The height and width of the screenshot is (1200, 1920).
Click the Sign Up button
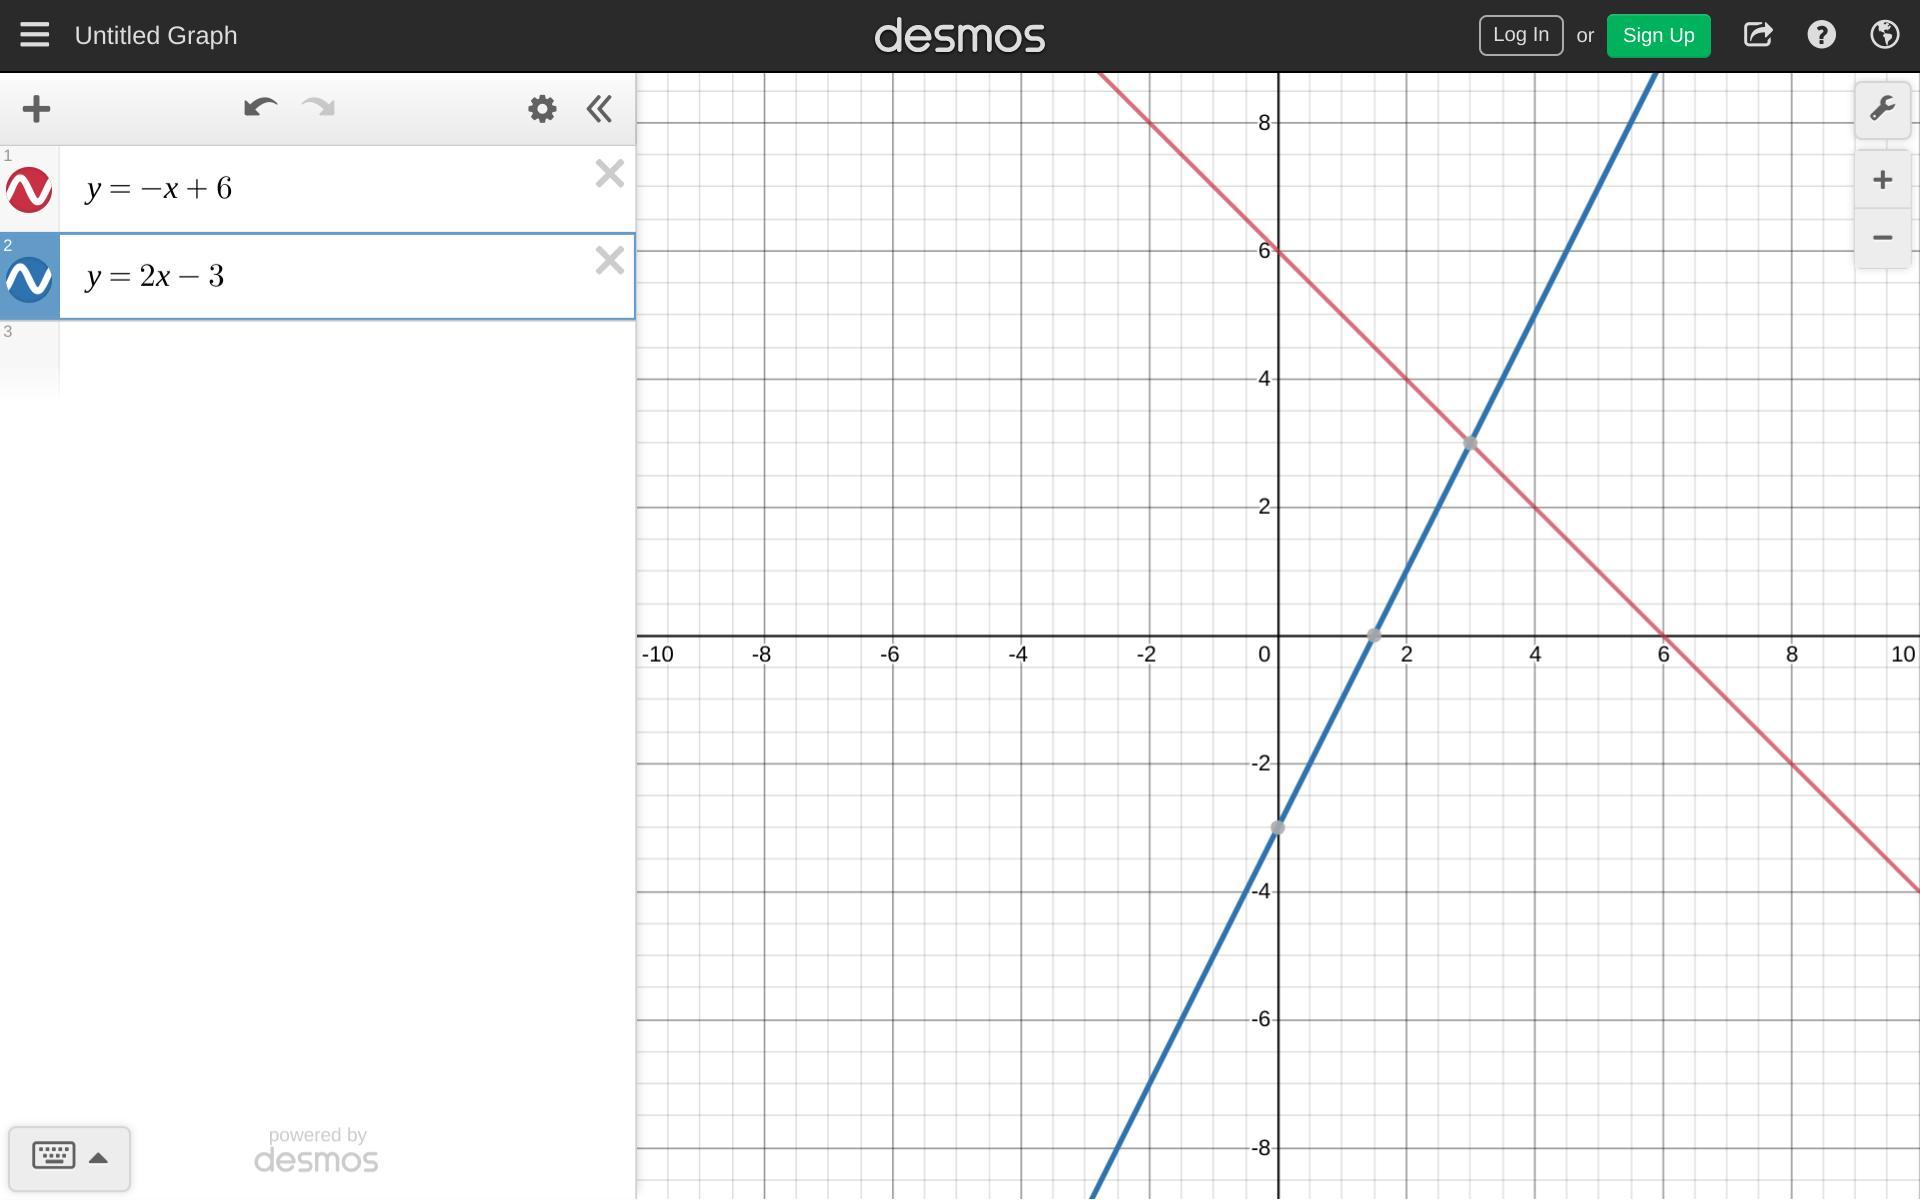(1657, 35)
